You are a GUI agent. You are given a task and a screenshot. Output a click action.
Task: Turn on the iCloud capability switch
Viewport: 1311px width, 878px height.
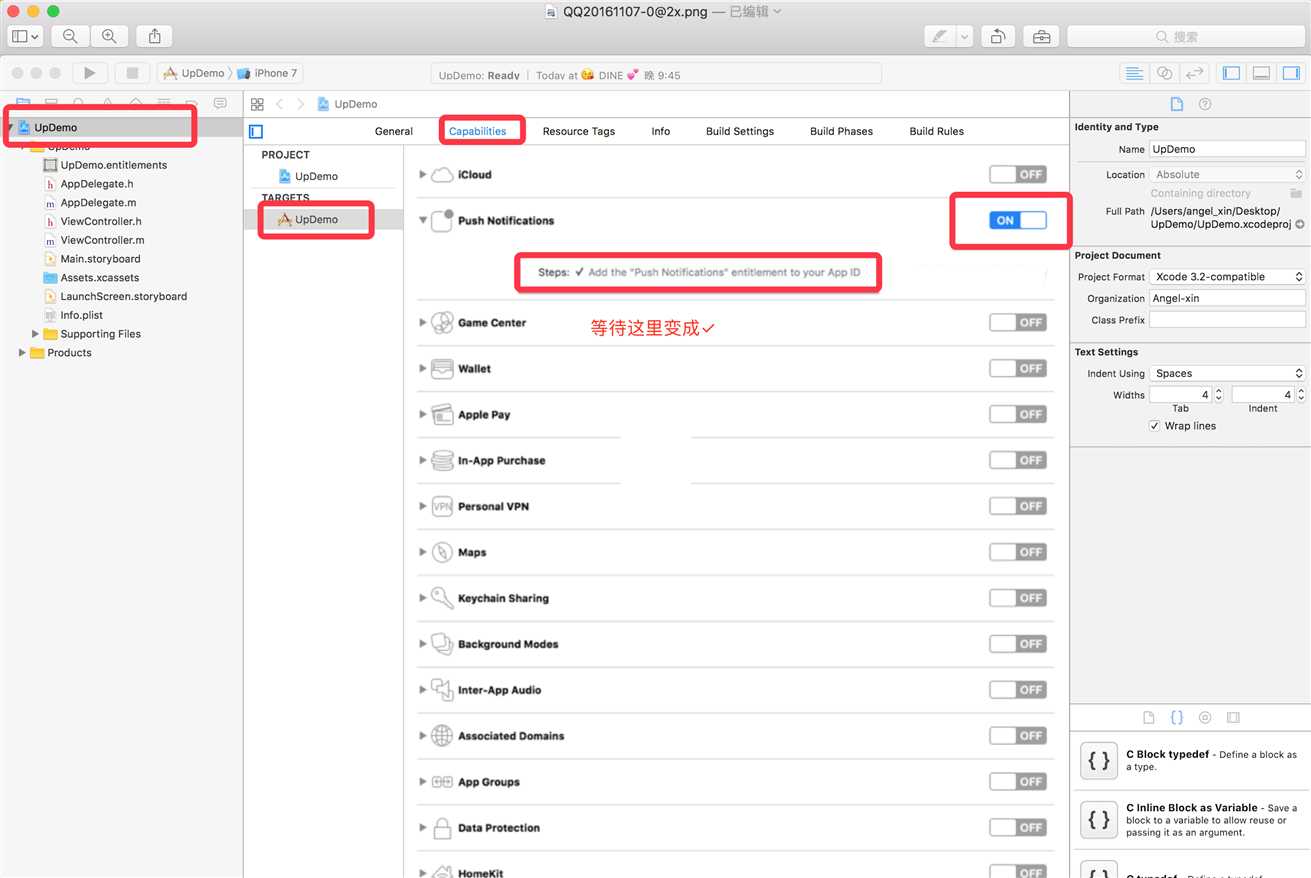point(1018,174)
